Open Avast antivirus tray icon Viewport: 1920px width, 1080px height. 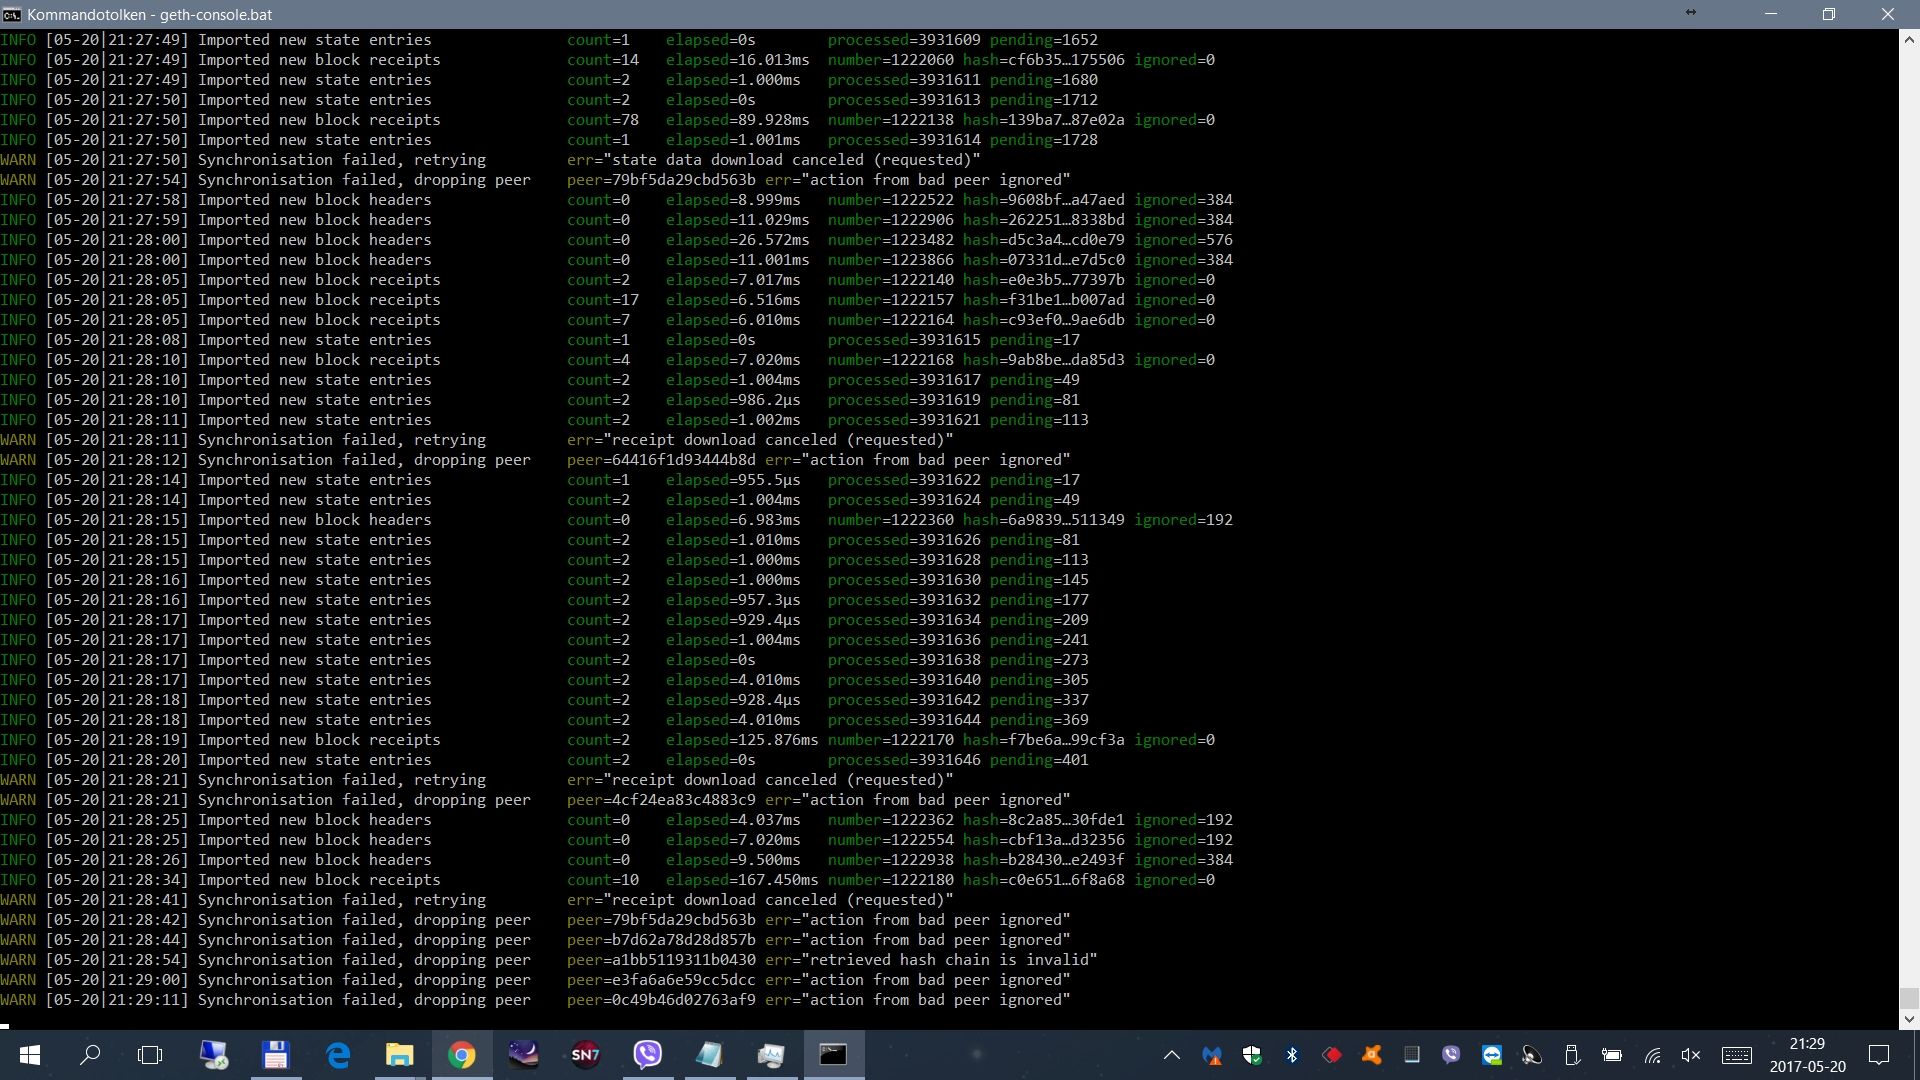pos(1372,1055)
